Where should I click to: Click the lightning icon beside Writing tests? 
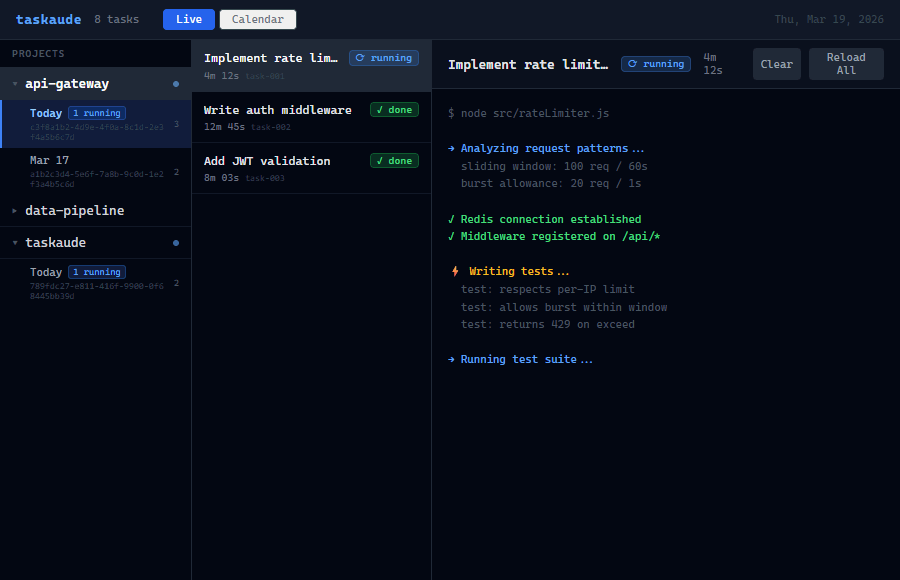coord(455,271)
